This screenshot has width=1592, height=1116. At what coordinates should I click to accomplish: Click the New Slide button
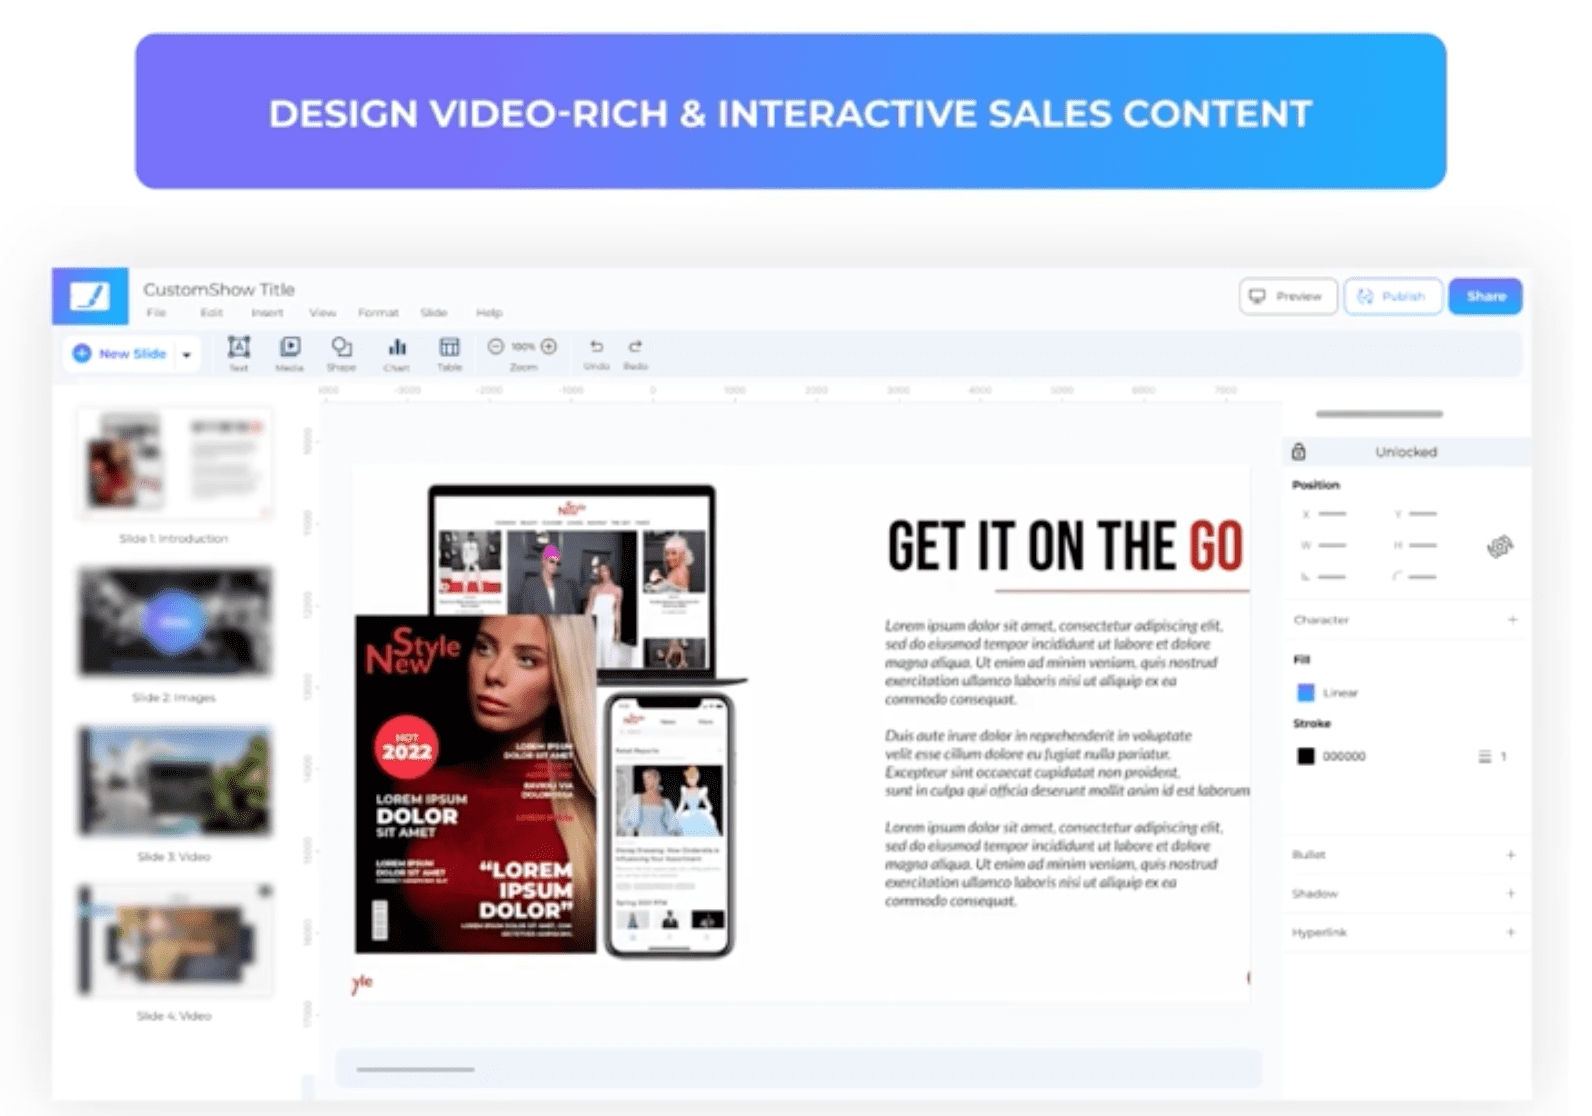click(x=120, y=354)
